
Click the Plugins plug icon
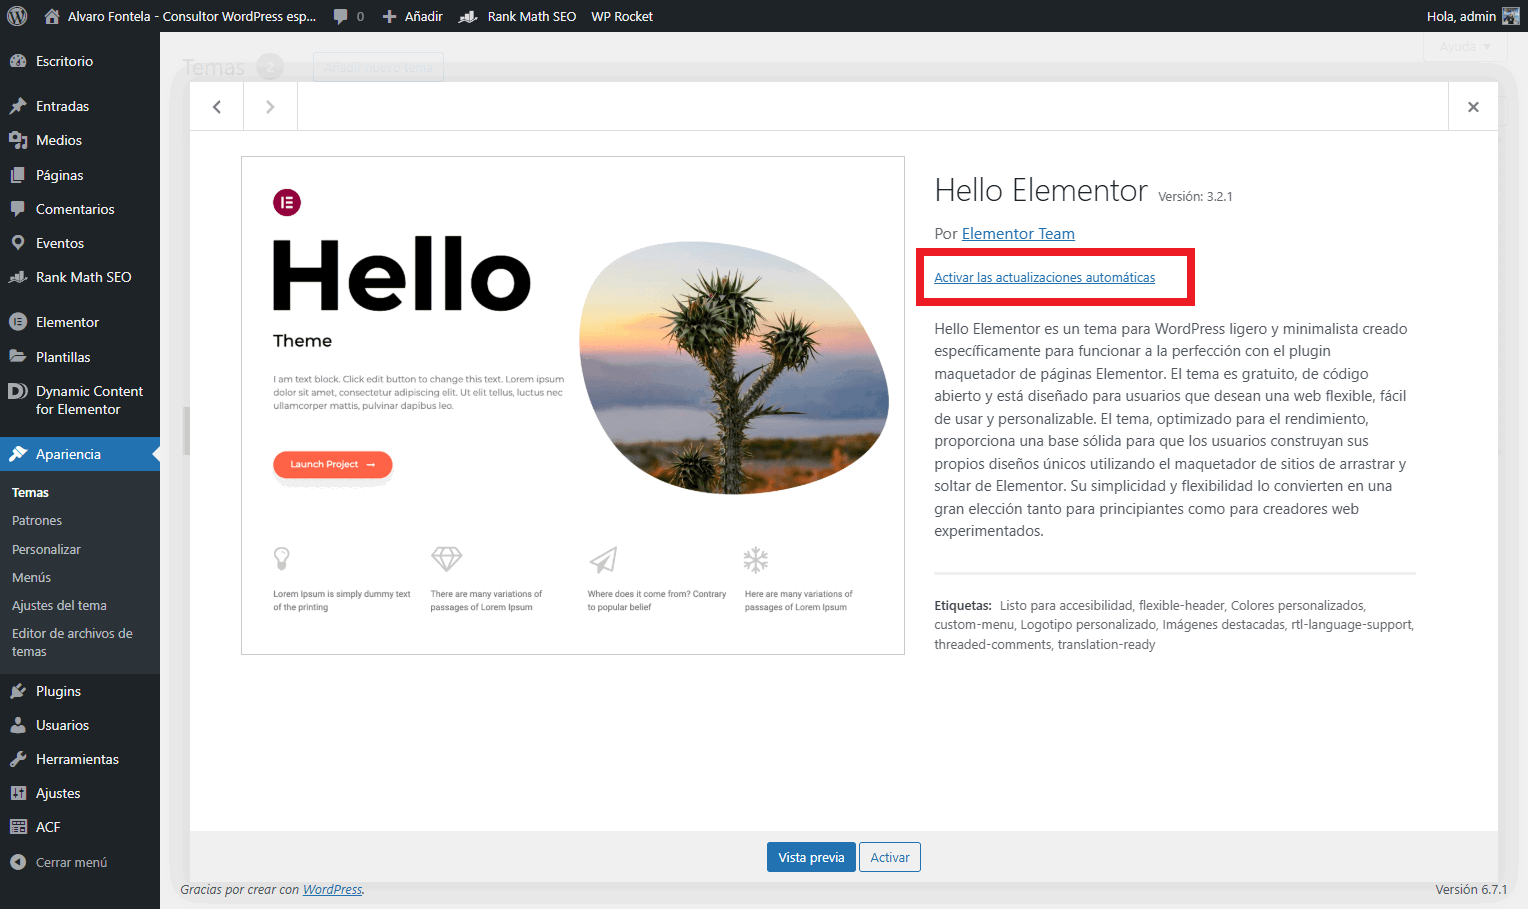pos(18,691)
